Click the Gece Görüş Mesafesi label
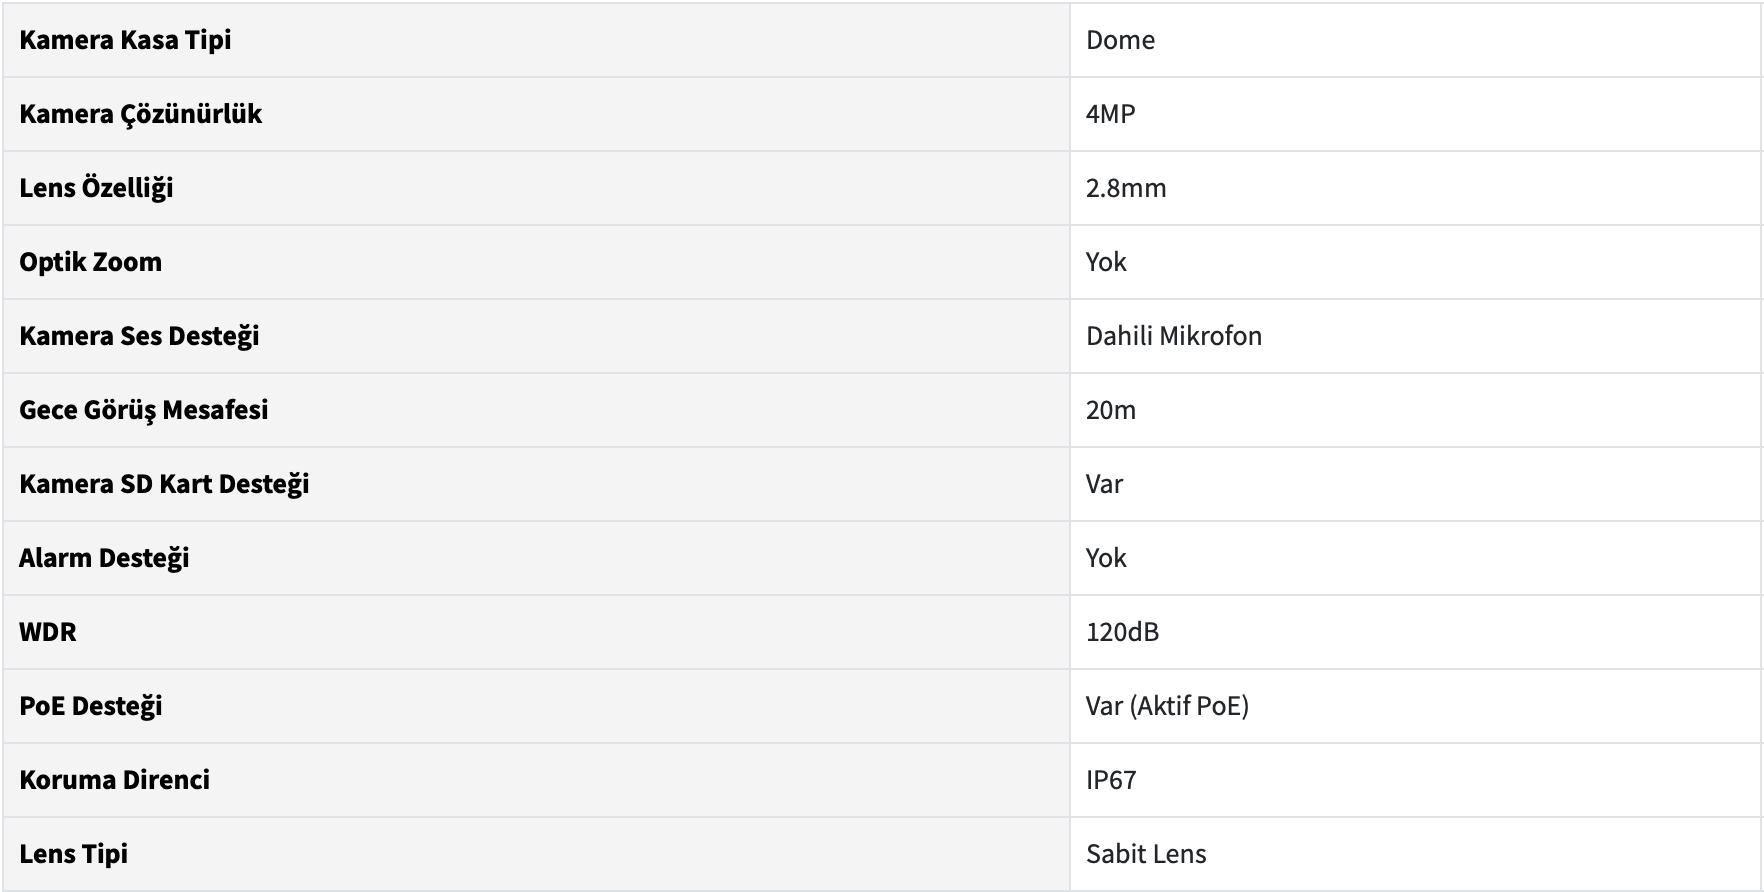The height and width of the screenshot is (892, 1764). point(143,410)
